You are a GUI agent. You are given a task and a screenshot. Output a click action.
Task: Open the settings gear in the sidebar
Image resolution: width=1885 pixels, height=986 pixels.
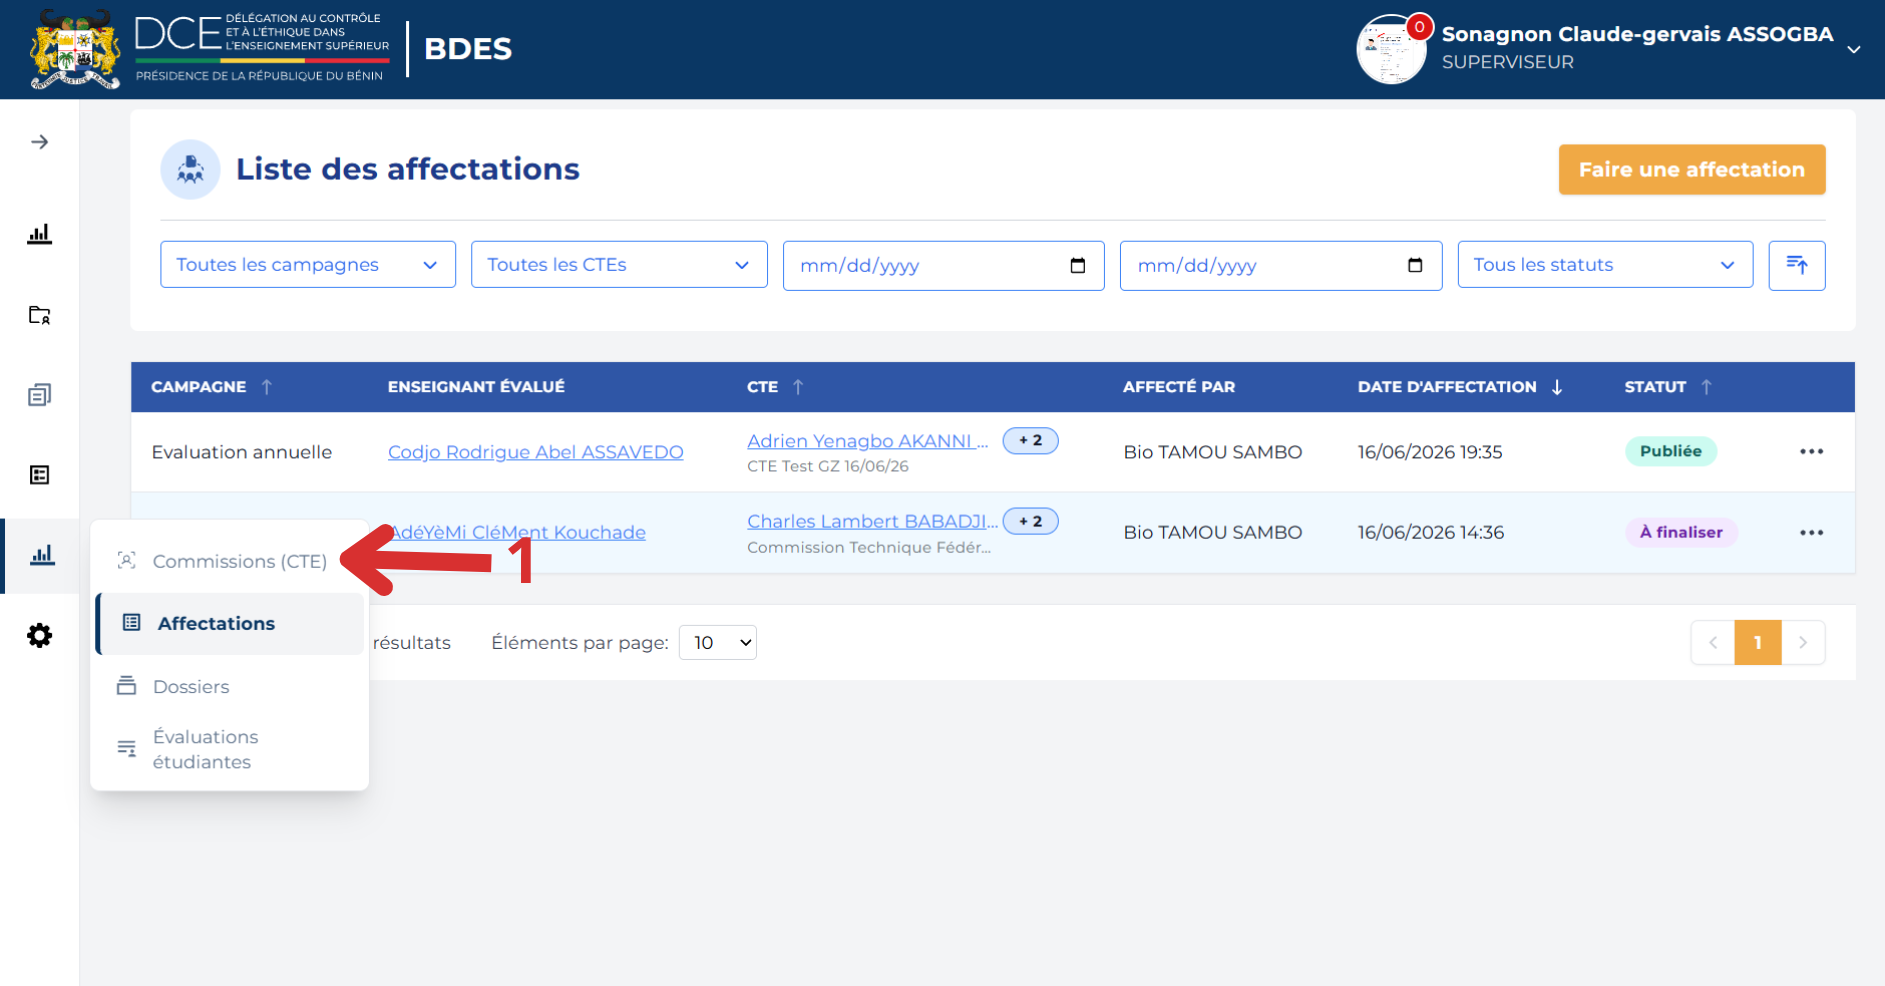click(x=39, y=635)
